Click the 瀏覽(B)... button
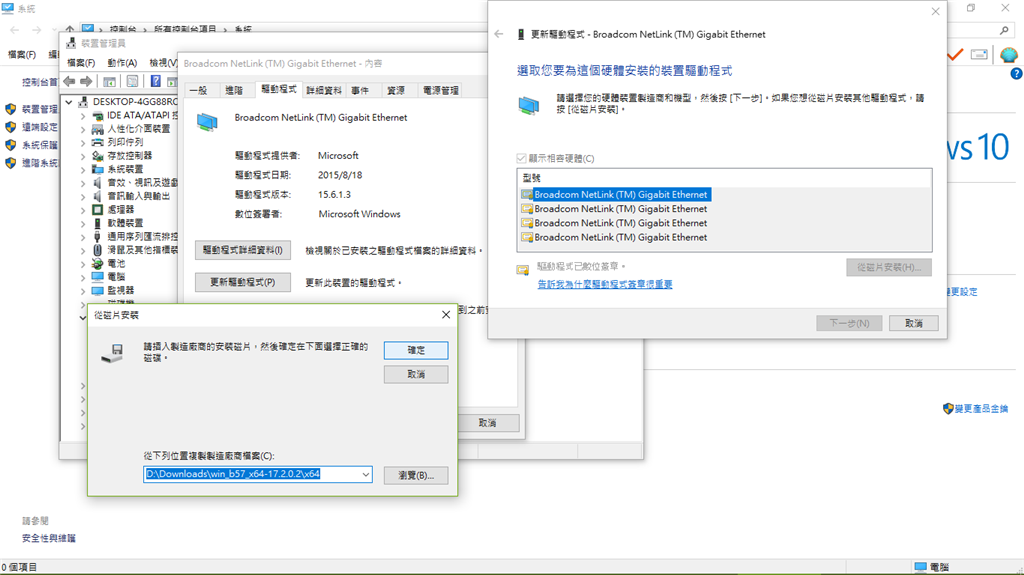The height and width of the screenshot is (575, 1024). point(416,475)
